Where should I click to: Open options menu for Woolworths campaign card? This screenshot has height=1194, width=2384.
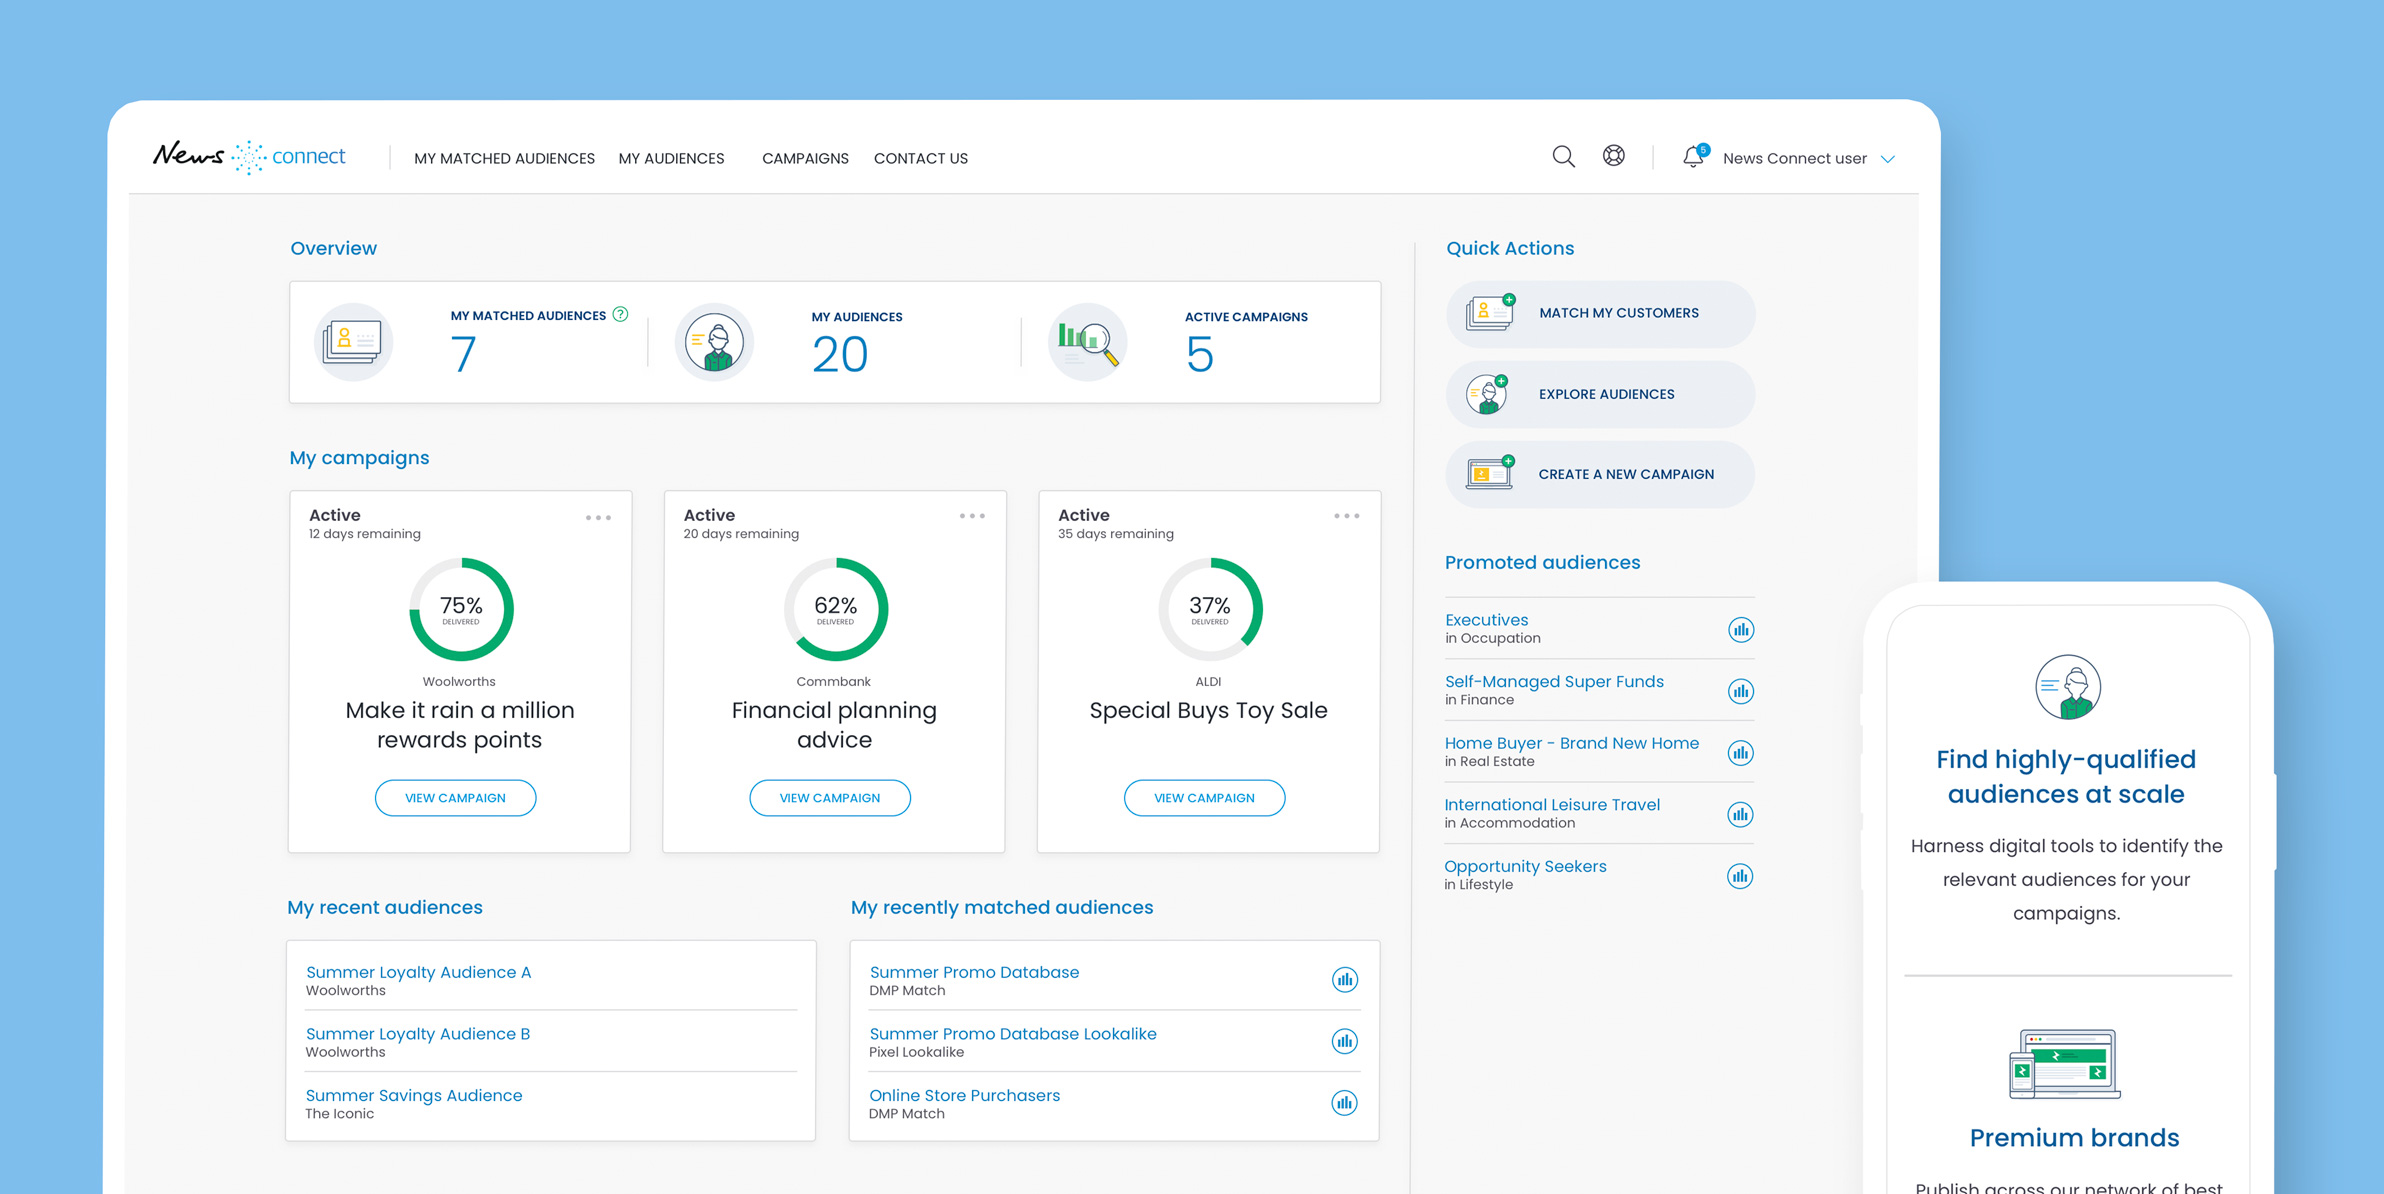click(598, 517)
